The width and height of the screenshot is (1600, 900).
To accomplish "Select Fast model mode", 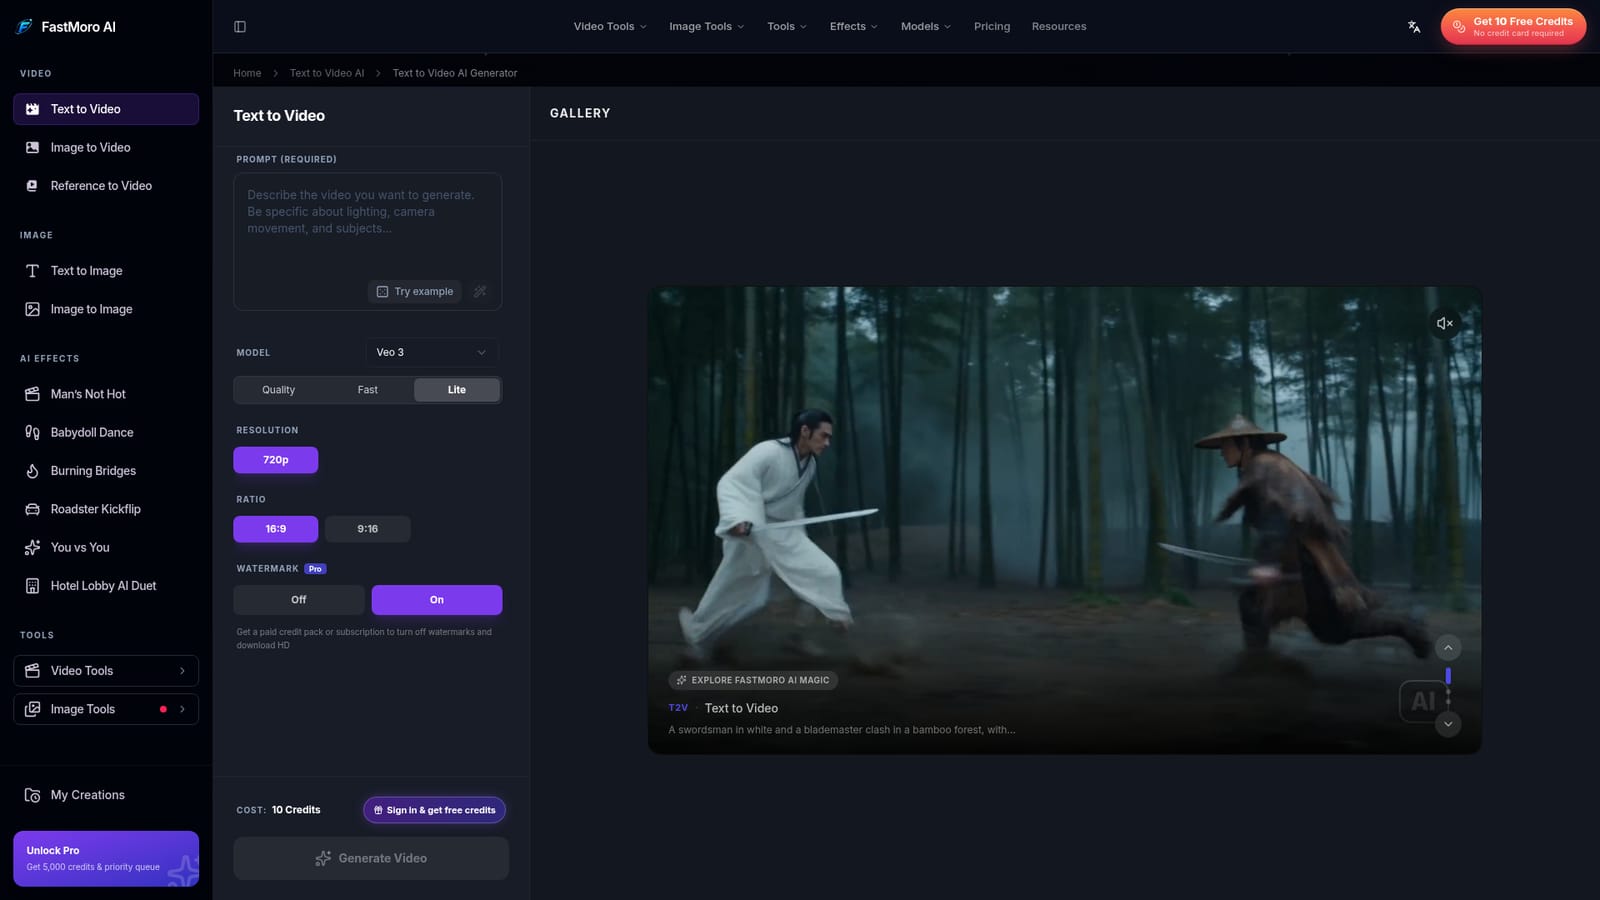I will pyautogui.click(x=368, y=390).
